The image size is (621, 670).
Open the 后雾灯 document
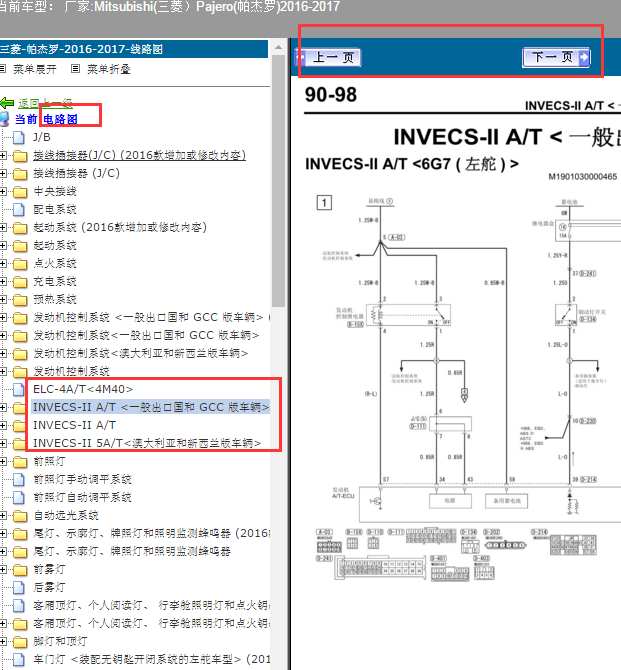point(49,588)
